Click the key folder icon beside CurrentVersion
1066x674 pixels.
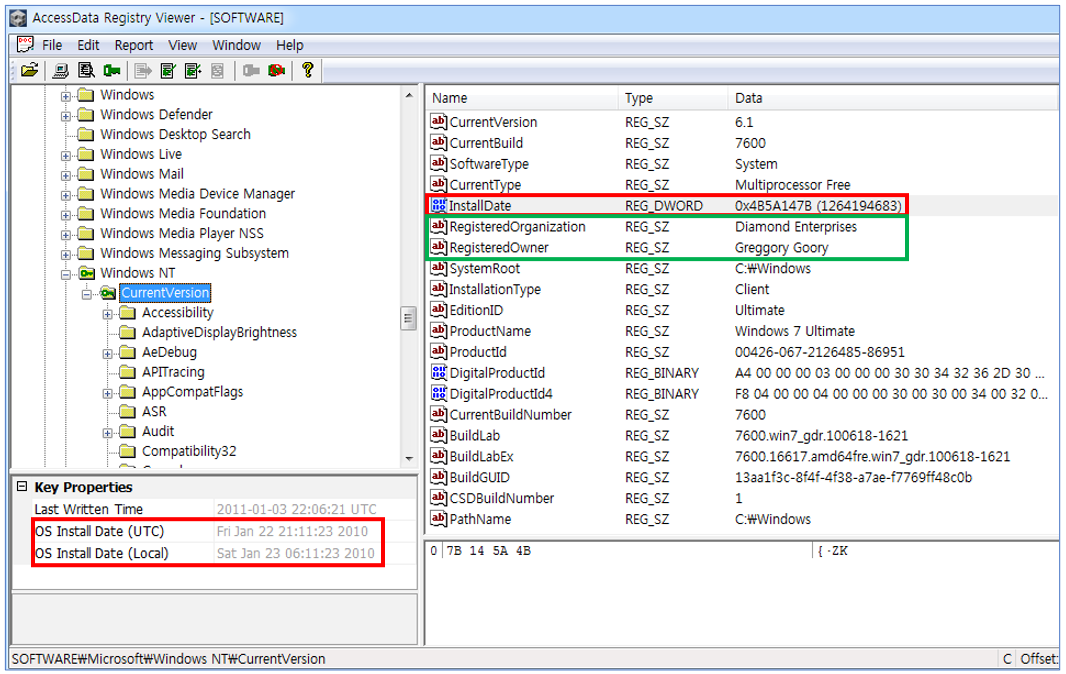107,292
